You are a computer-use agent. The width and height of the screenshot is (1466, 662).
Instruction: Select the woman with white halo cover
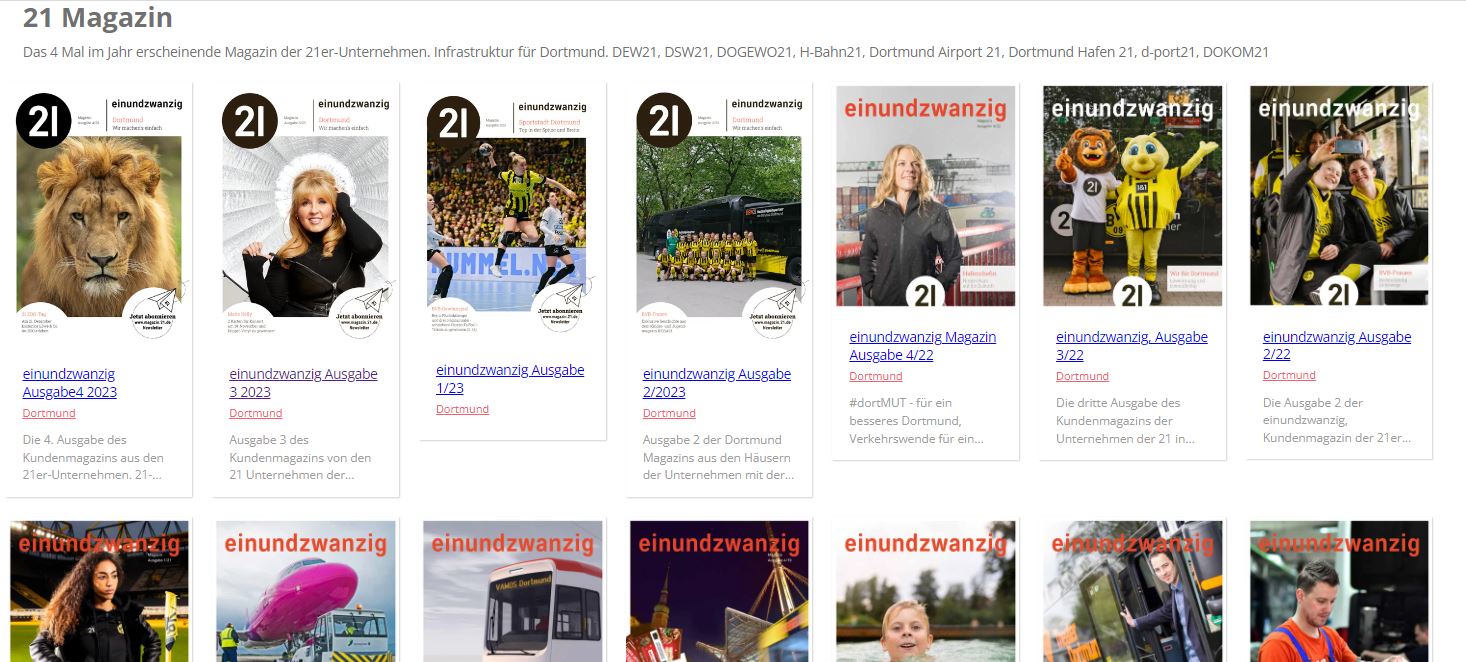[x=306, y=215]
